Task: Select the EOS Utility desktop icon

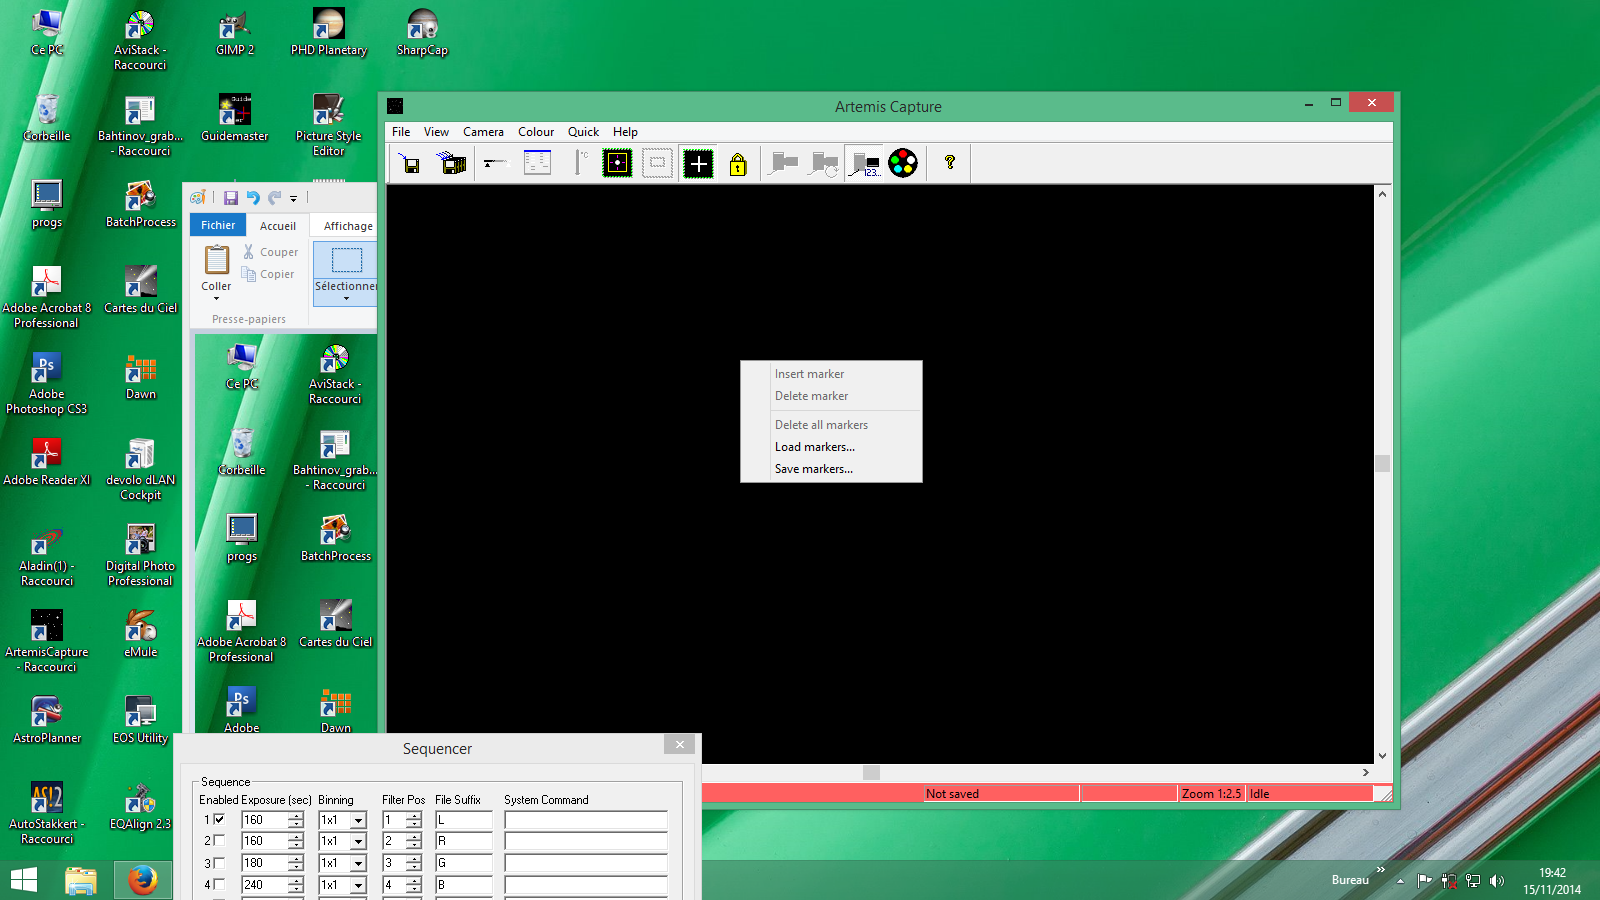Action: (140, 720)
